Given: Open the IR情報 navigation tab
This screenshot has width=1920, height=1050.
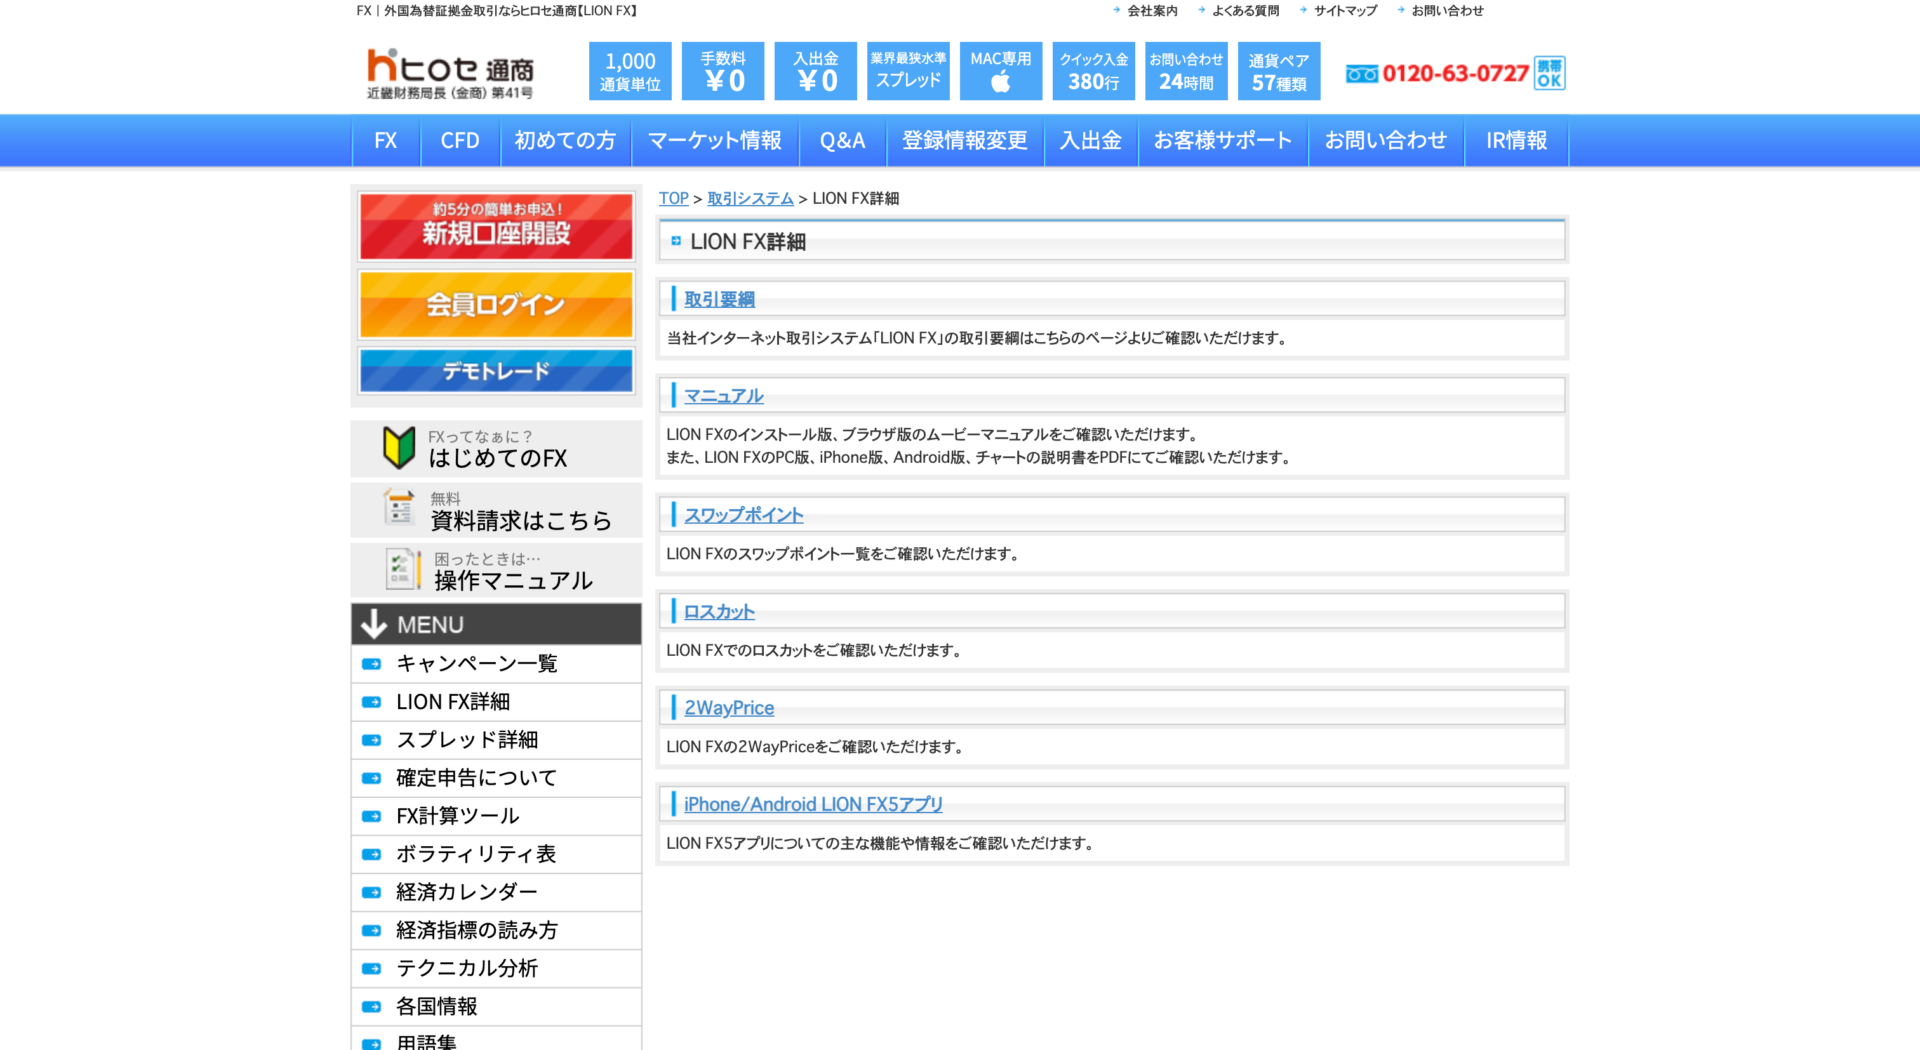Looking at the screenshot, I should pyautogui.click(x=1516, y=141).
